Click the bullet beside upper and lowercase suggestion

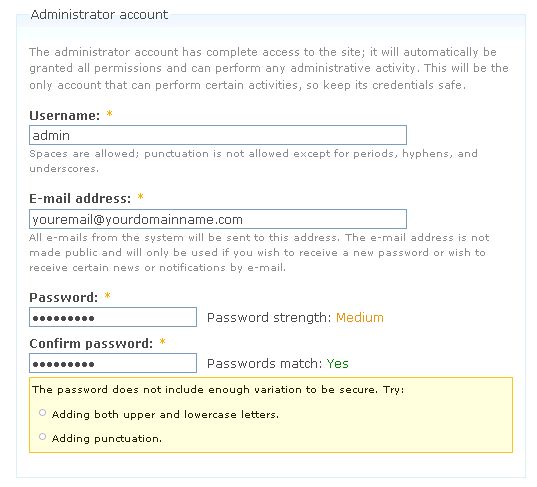click(42, 413)
